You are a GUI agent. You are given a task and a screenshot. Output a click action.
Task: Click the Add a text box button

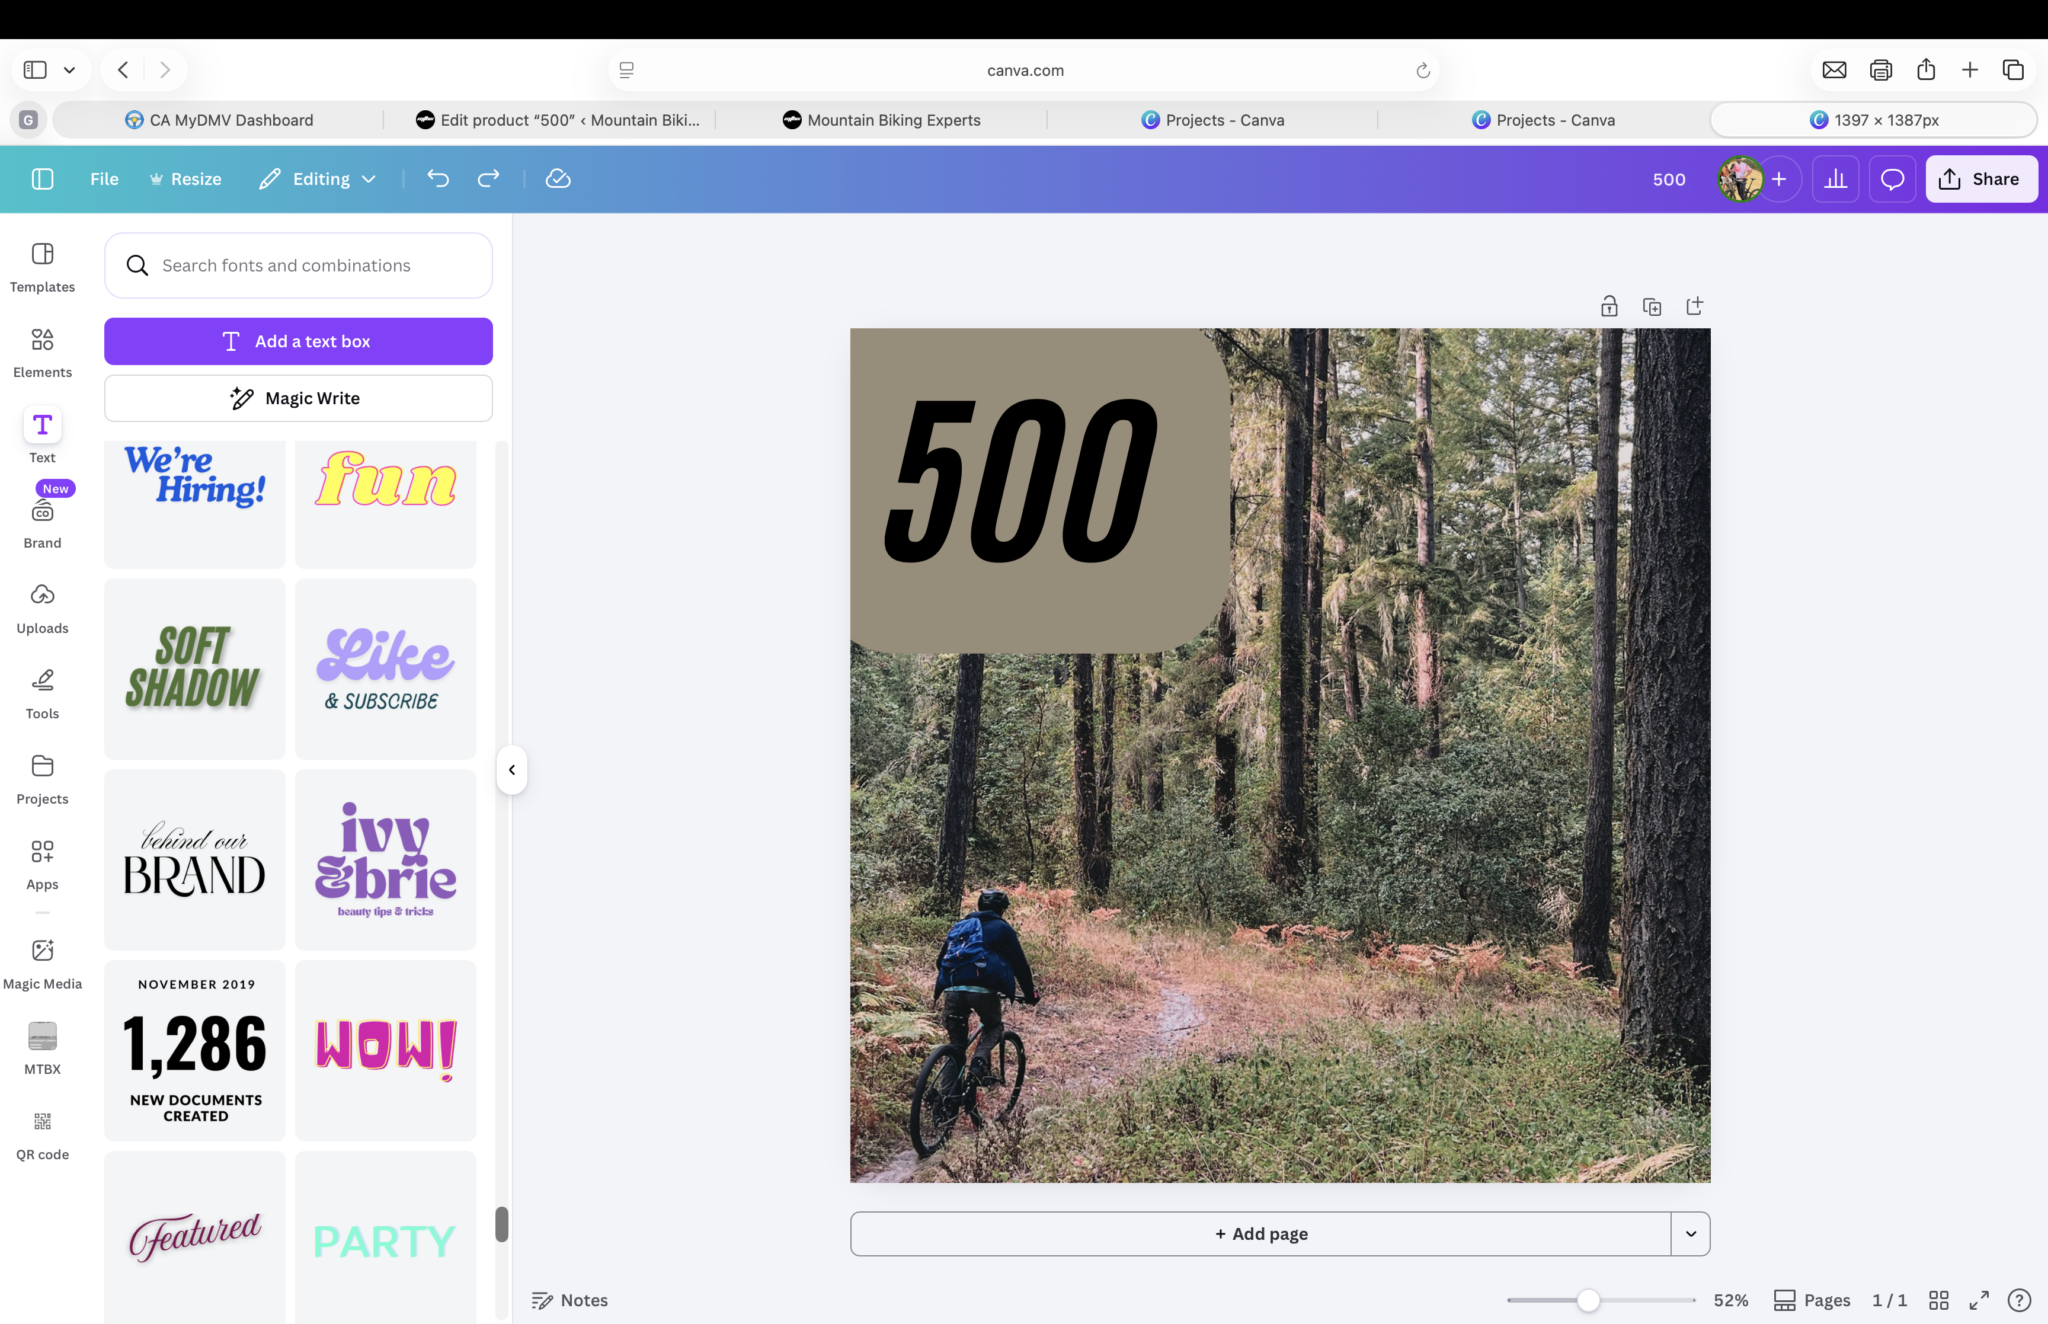(x=298, y=341)
